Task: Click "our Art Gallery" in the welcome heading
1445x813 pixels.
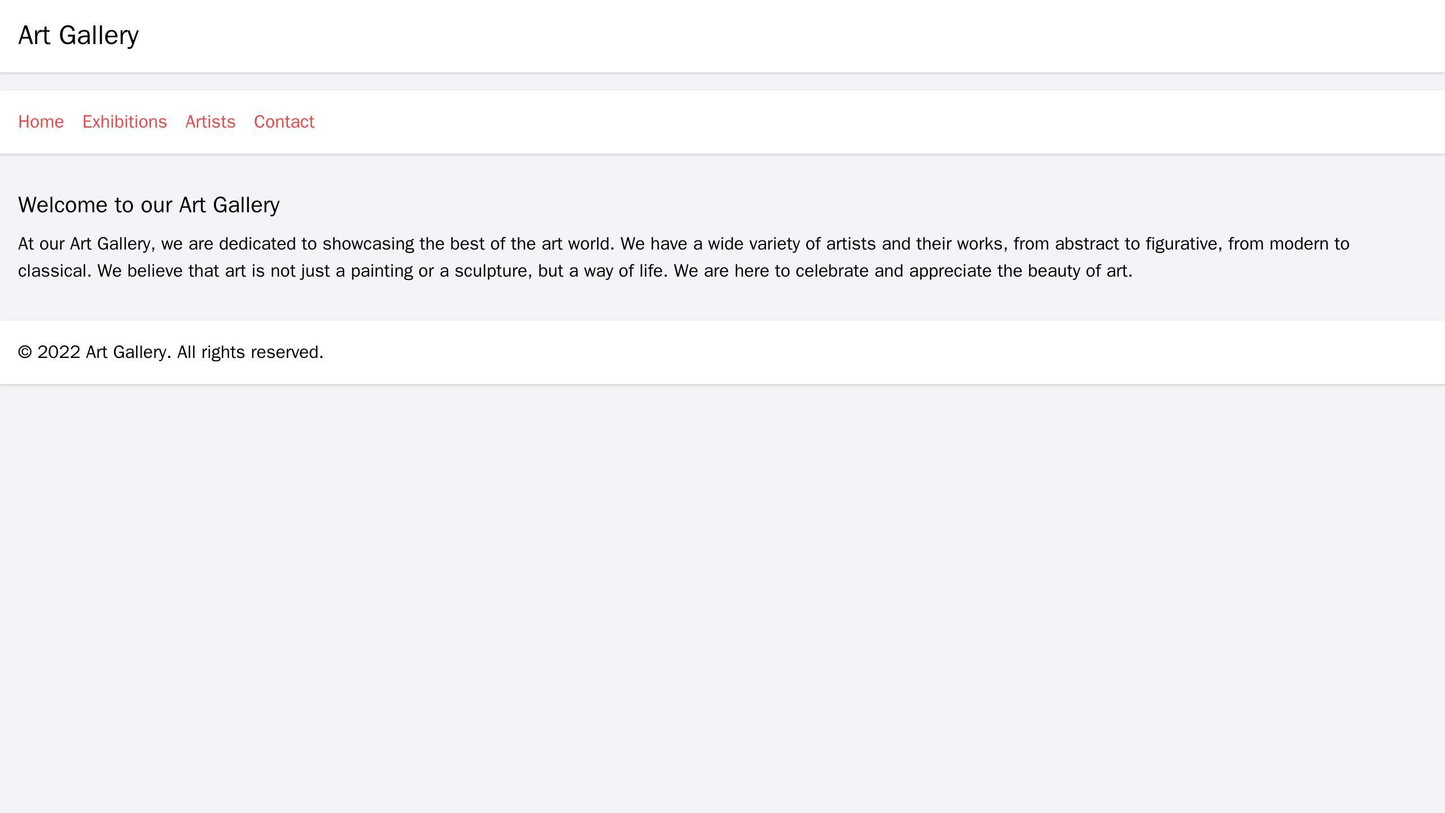Action: [x=209, y=205]
